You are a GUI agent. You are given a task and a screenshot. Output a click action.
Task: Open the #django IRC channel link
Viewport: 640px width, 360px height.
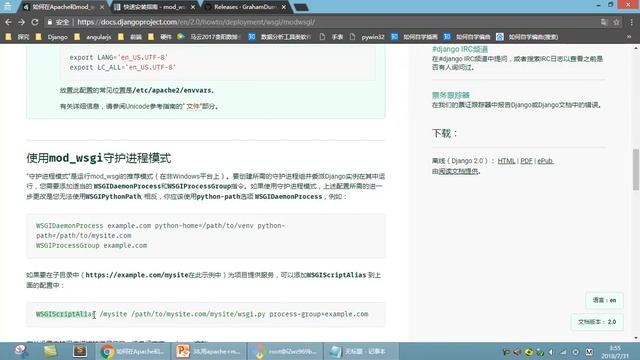click(x=460, y=49)
